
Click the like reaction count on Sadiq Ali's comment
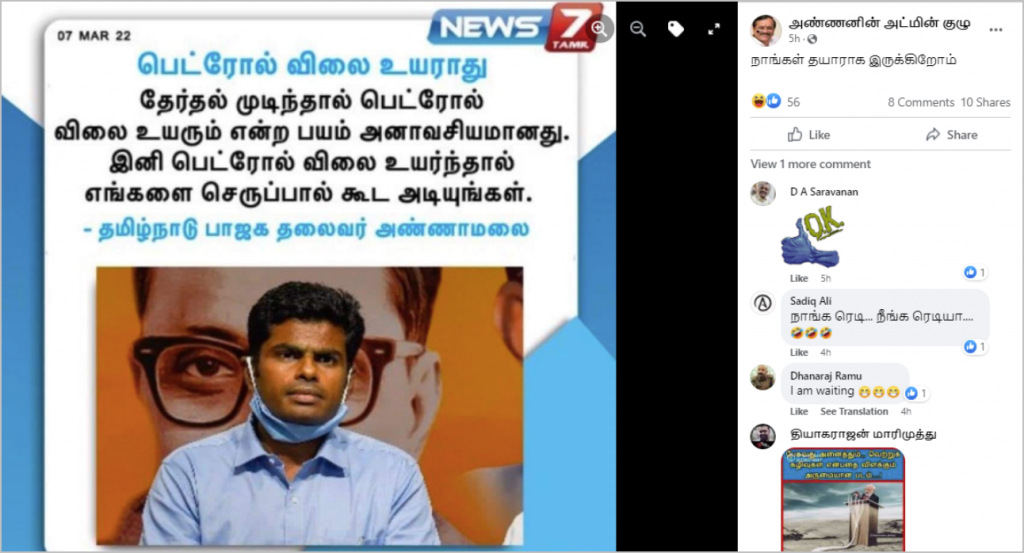[975, 347]
